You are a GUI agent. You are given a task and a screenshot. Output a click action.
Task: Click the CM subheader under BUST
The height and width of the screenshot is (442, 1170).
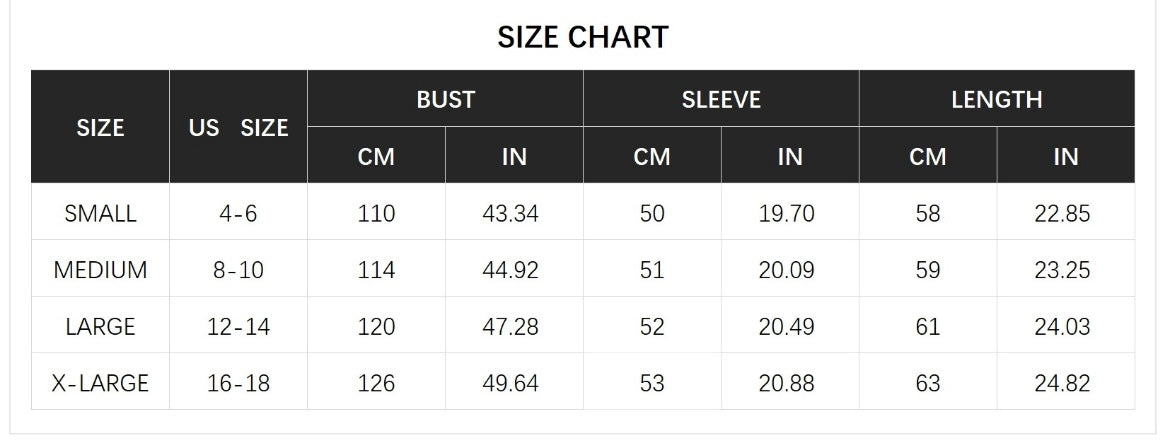click(376, 156)
